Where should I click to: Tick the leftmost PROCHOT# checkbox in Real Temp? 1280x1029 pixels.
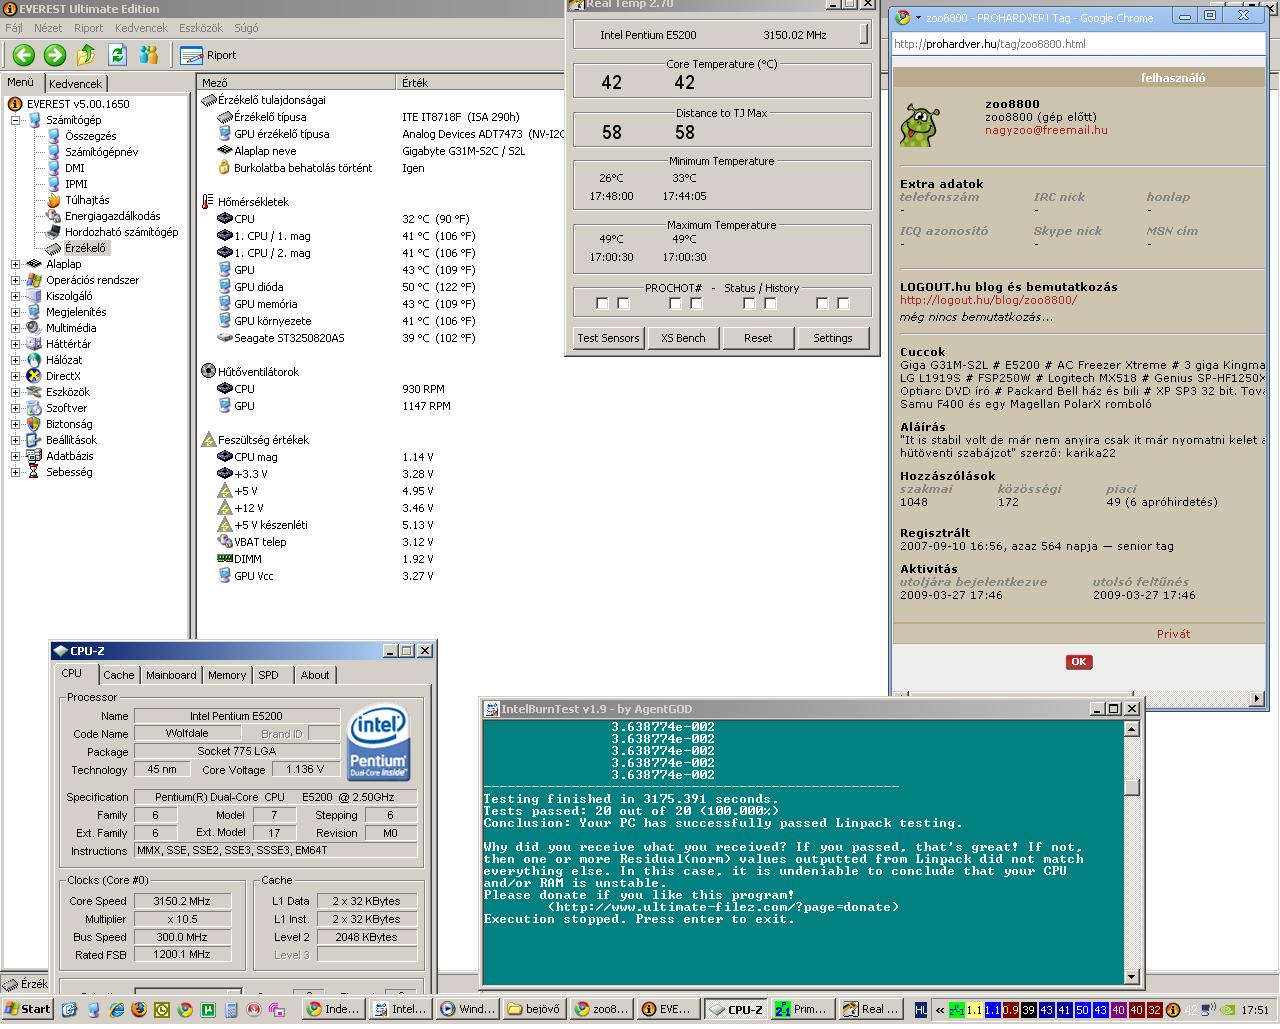pos(602,304)
